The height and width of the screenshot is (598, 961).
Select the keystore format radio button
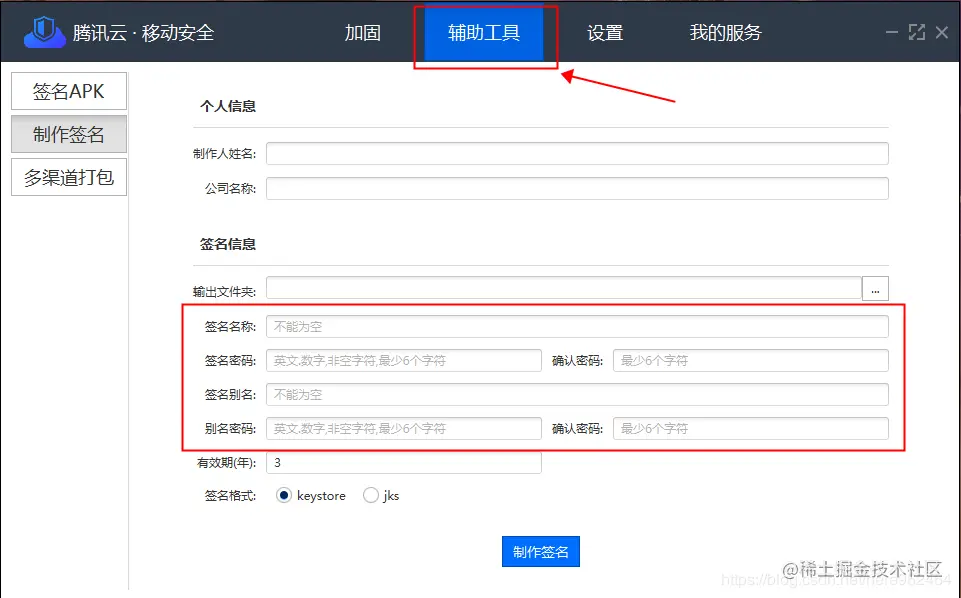pos(284,495)
